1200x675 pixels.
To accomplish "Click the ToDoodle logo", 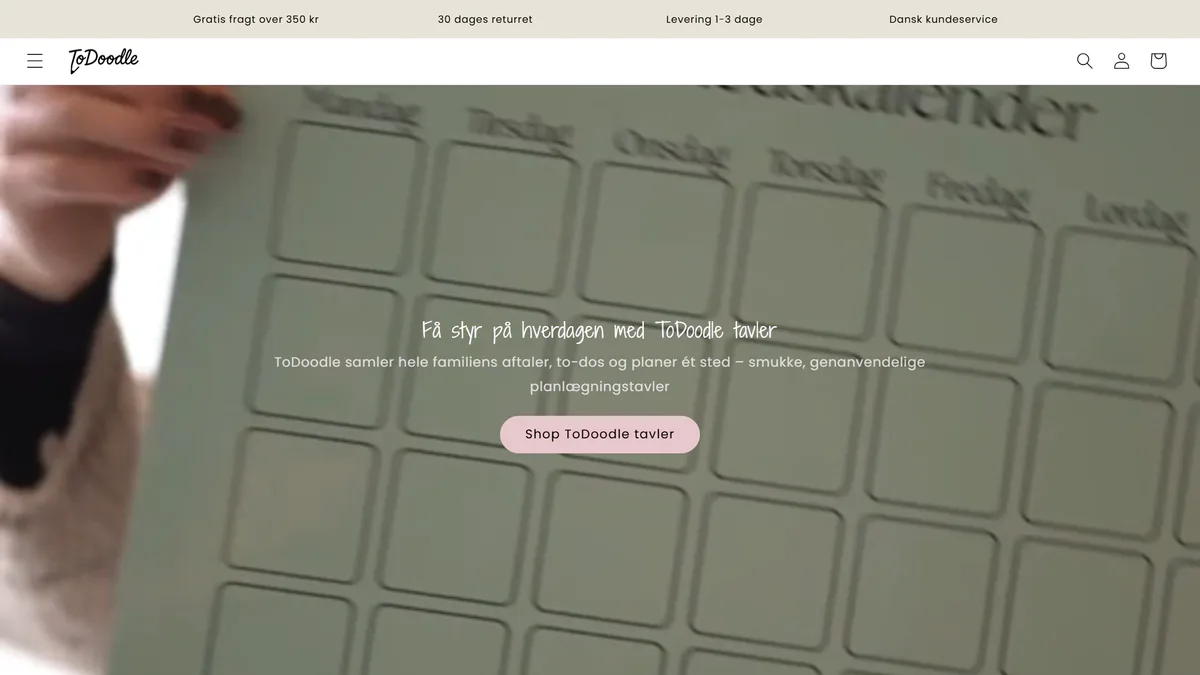I will coord(104,61).
